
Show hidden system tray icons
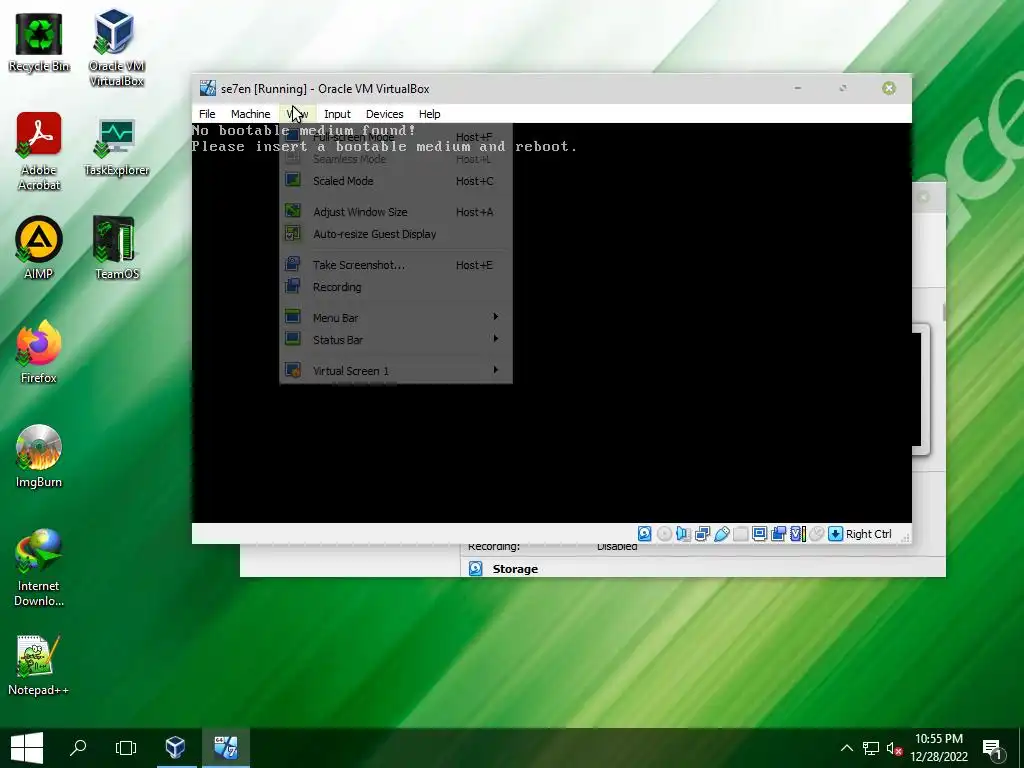[846, 748]
